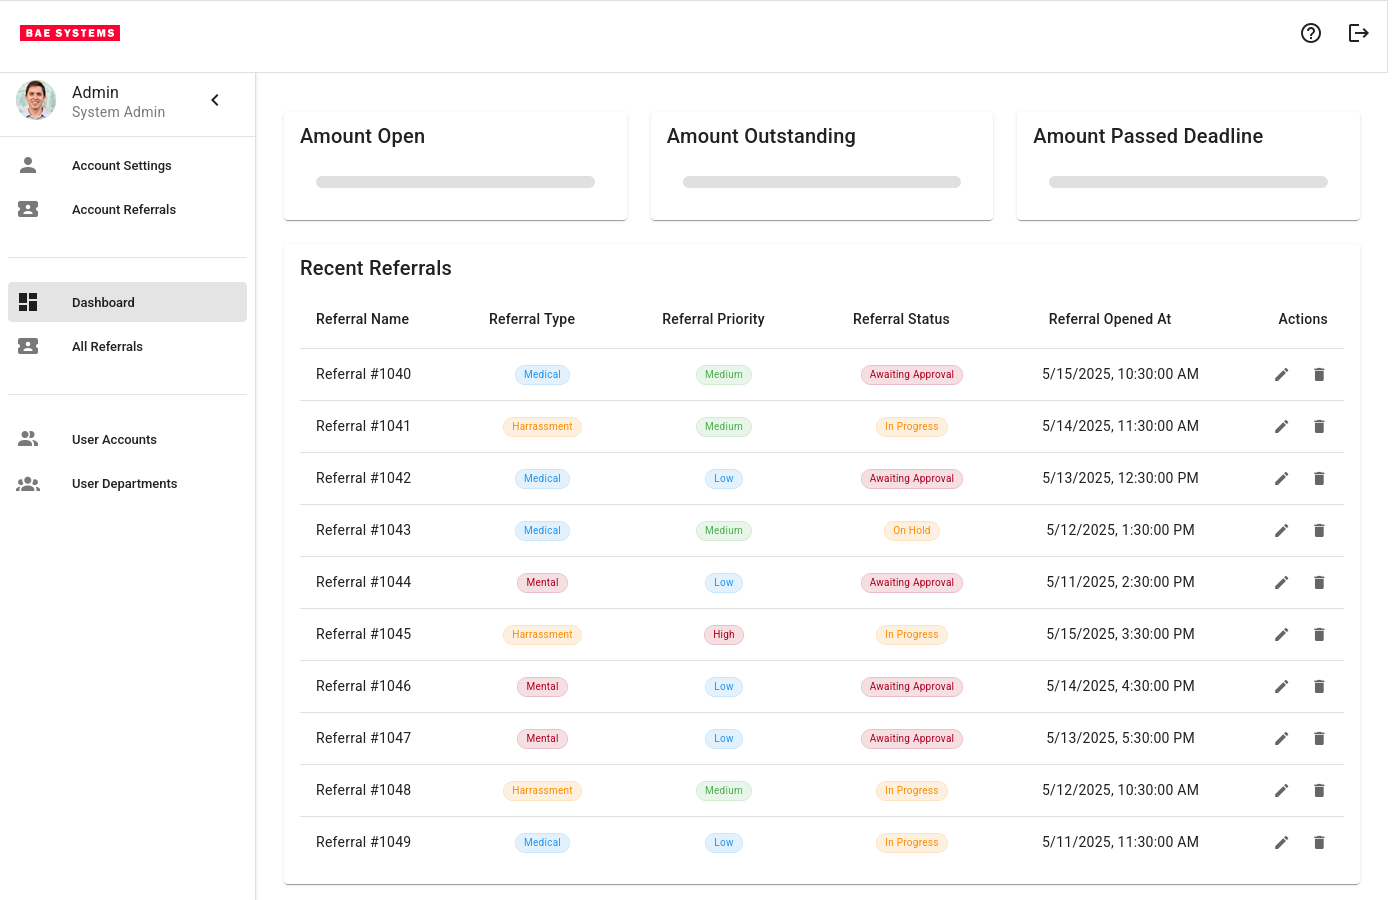
Task: Click the Referral Name column header
Action: 362,319
